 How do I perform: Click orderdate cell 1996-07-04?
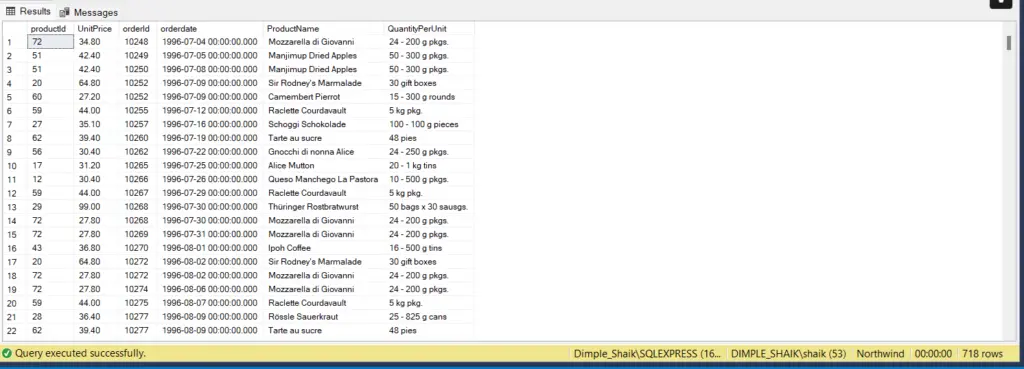pos(210,42)
